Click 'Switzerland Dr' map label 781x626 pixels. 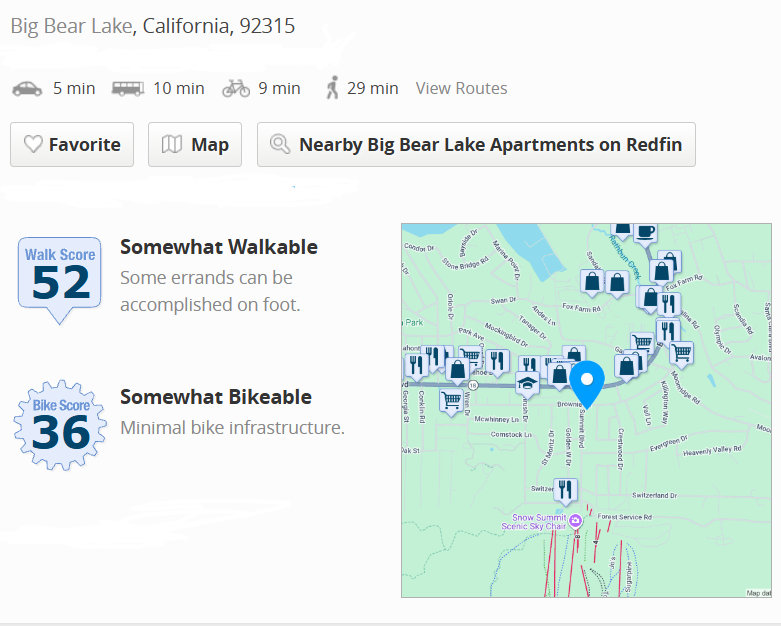click(x=654, y=495)
